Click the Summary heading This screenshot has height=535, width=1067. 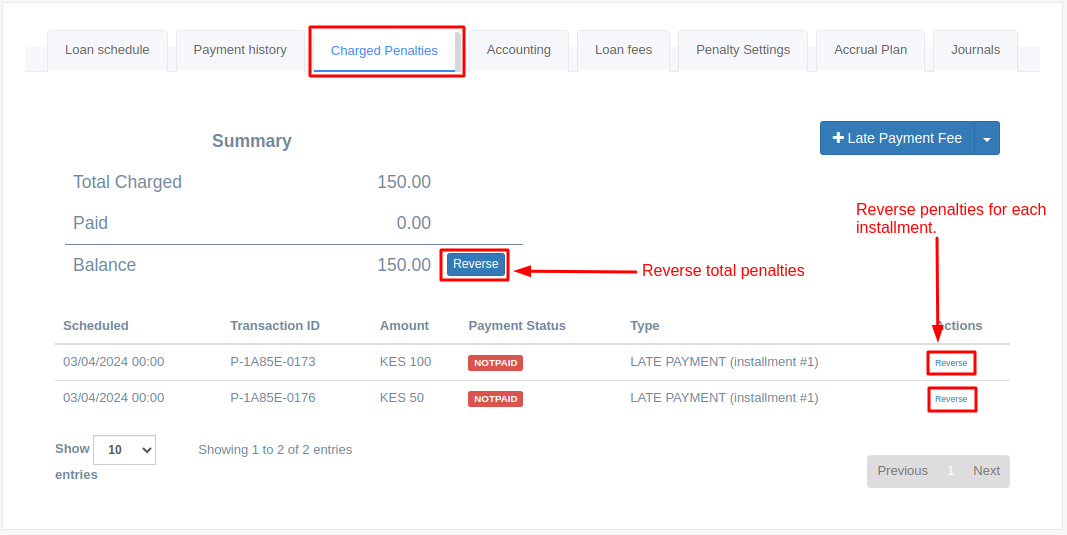click(252, 141)
